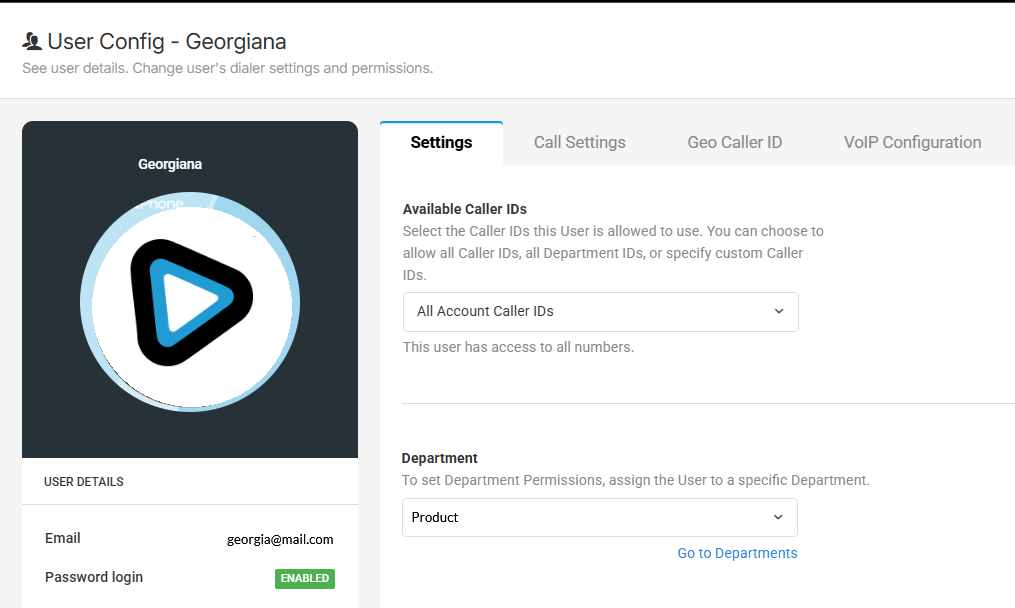
Task: Follow the Go to Departments link
Action: (x=737, y=553)
